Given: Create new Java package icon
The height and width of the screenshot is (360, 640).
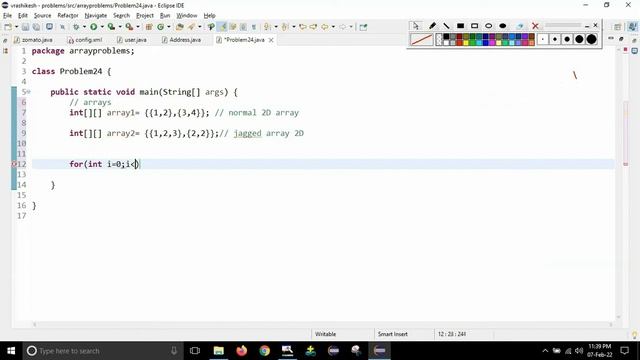Looking at the screenshot, I should (149, 27).
